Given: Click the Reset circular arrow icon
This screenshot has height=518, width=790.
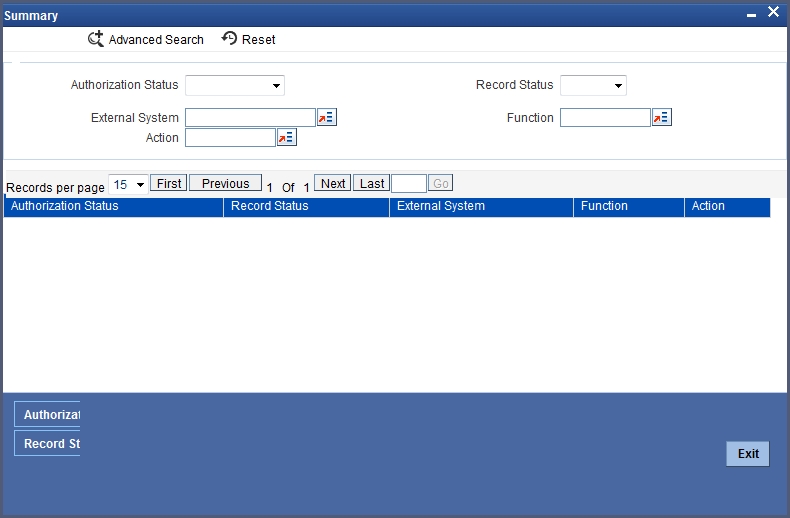Looking at the screenshot, I should [x=229, y=38].
